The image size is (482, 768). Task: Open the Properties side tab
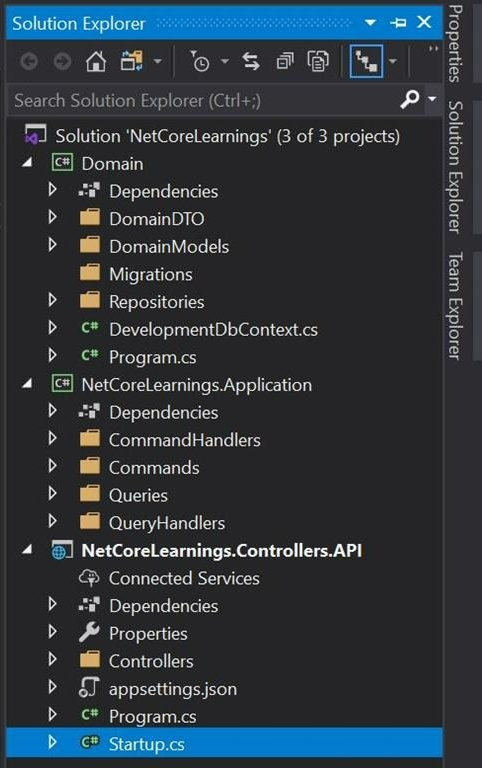pos(456,43)
